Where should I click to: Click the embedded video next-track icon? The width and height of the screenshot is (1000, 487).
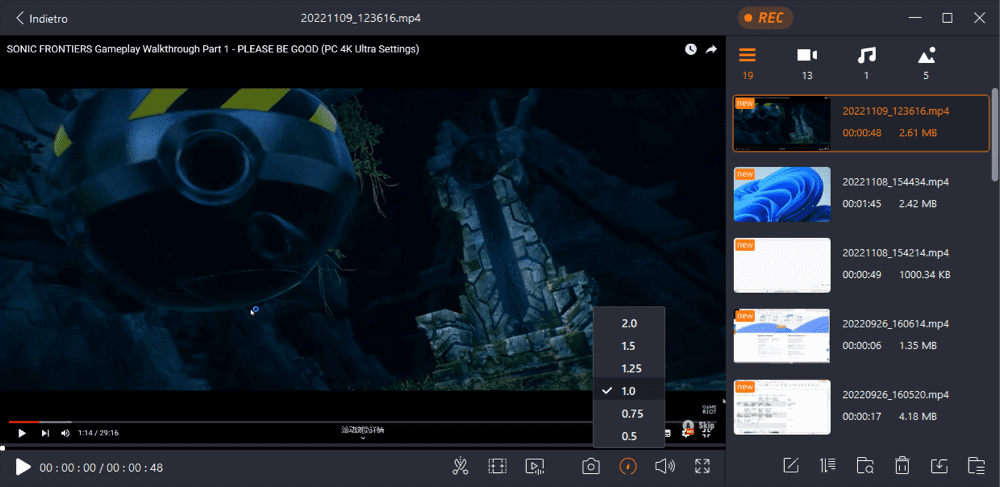(x=45, y=433)
